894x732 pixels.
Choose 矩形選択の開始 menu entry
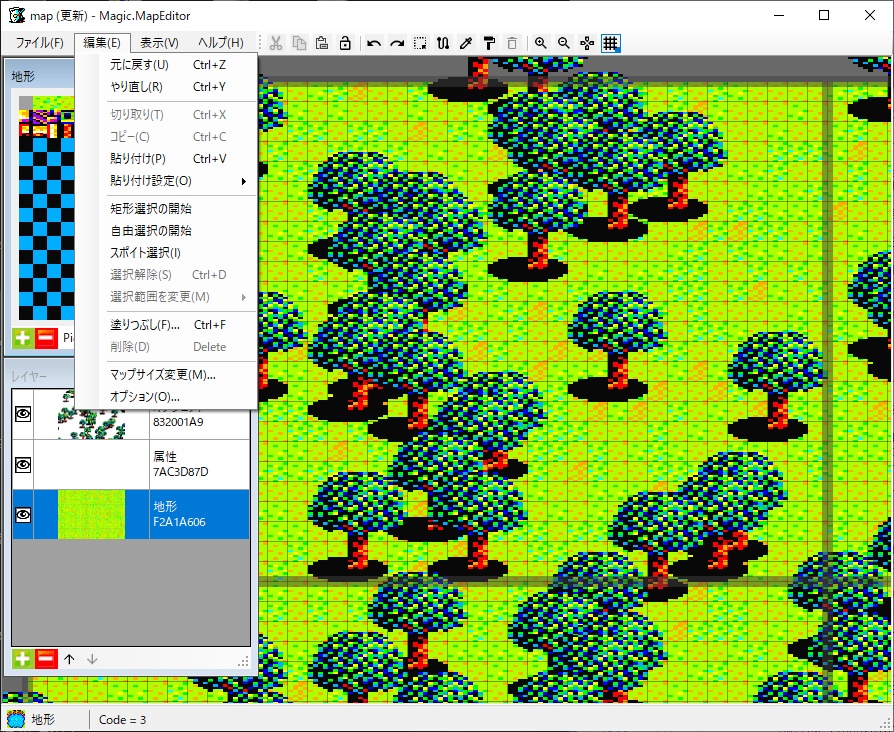[x=166, y=209]
